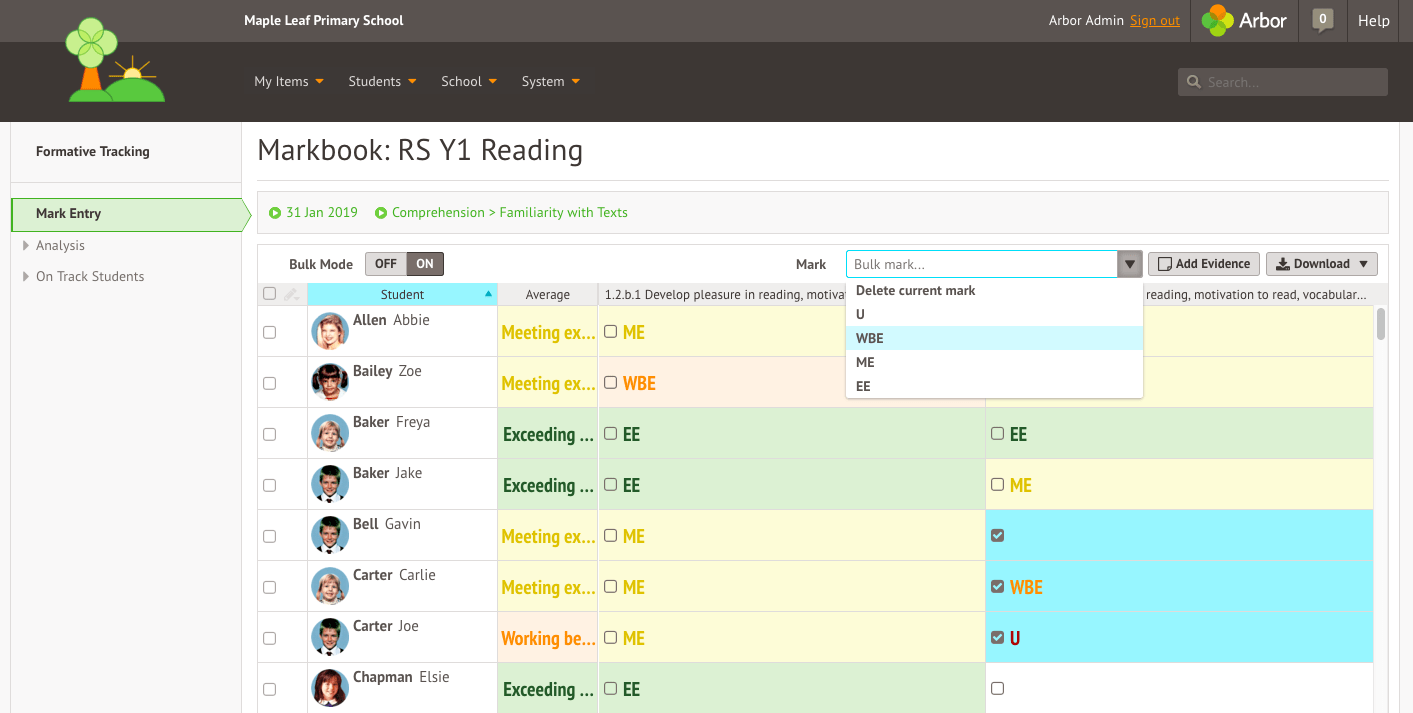Click the arrow icon before Comprehension breadcrumb

(381, 212)
